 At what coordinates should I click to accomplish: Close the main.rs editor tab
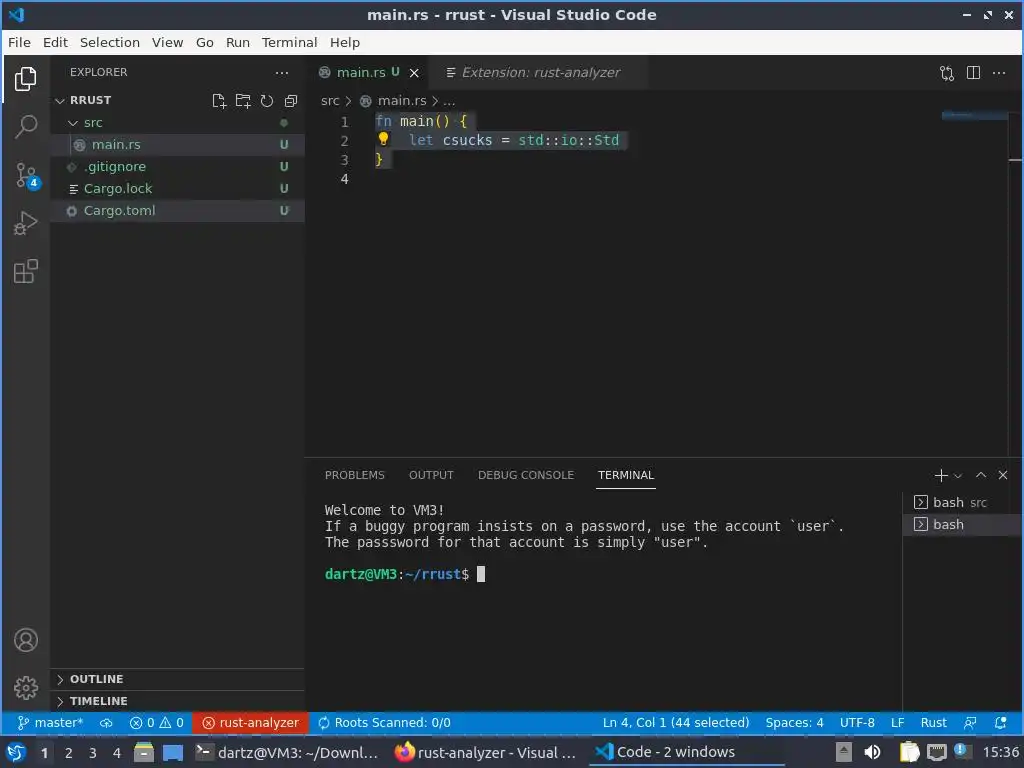[x=414, y=73]
